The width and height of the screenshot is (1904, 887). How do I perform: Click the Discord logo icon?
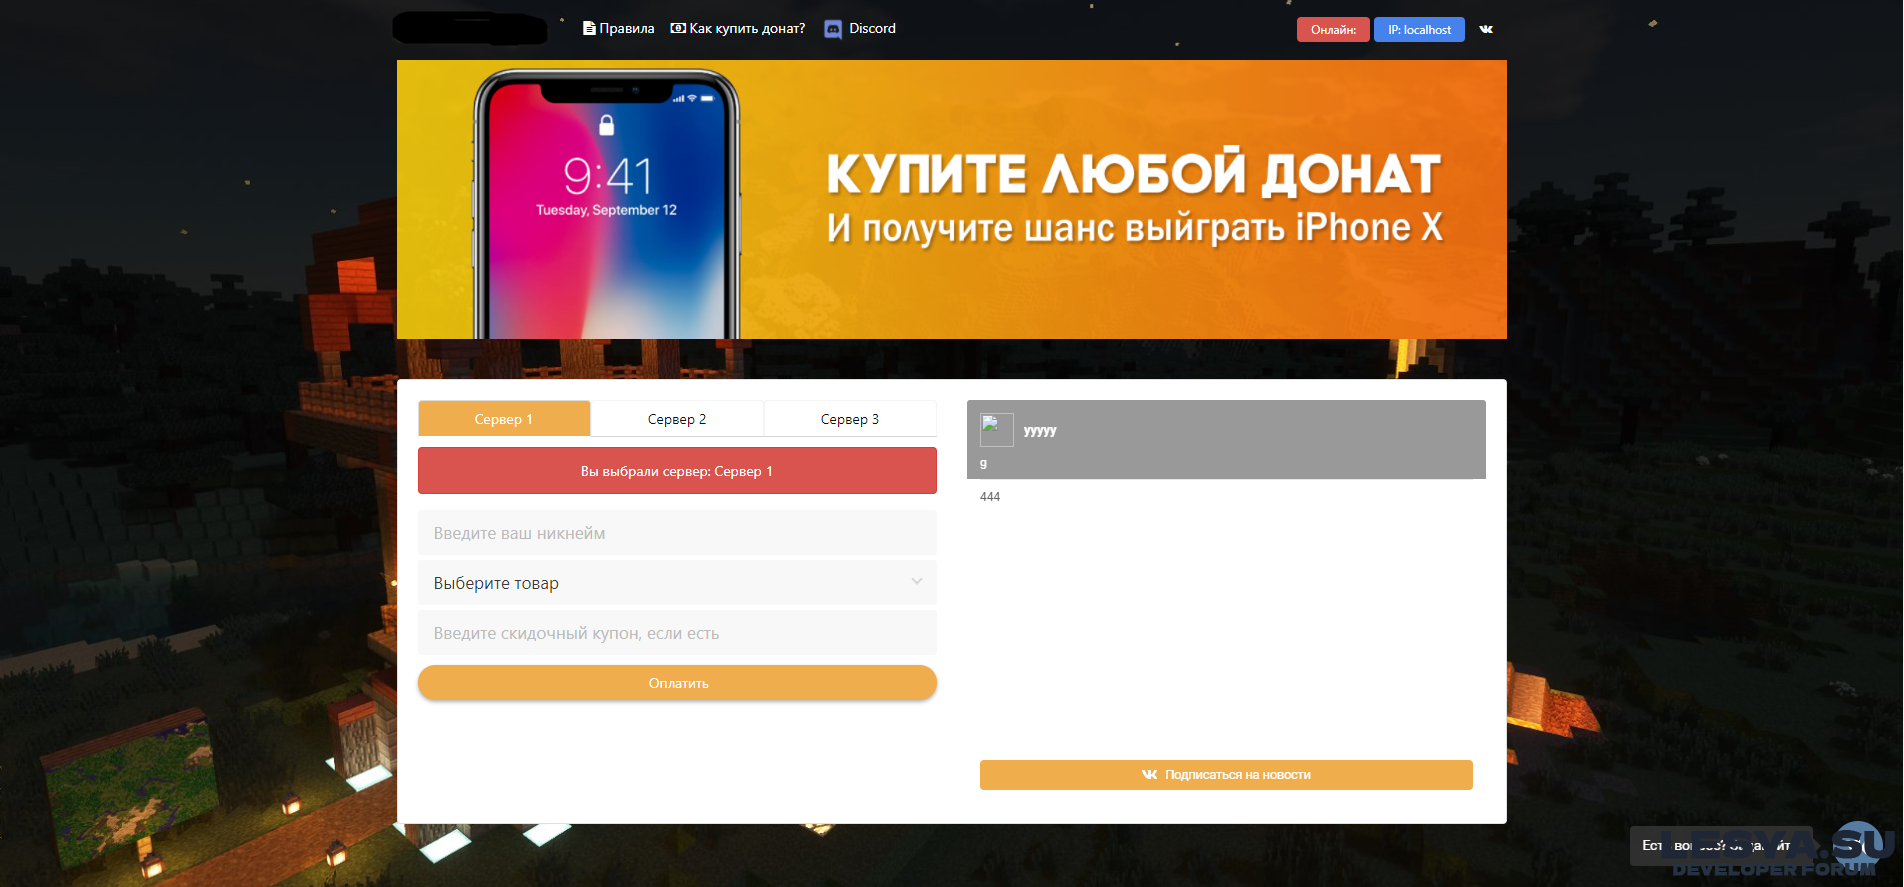[x=833, y=29]
